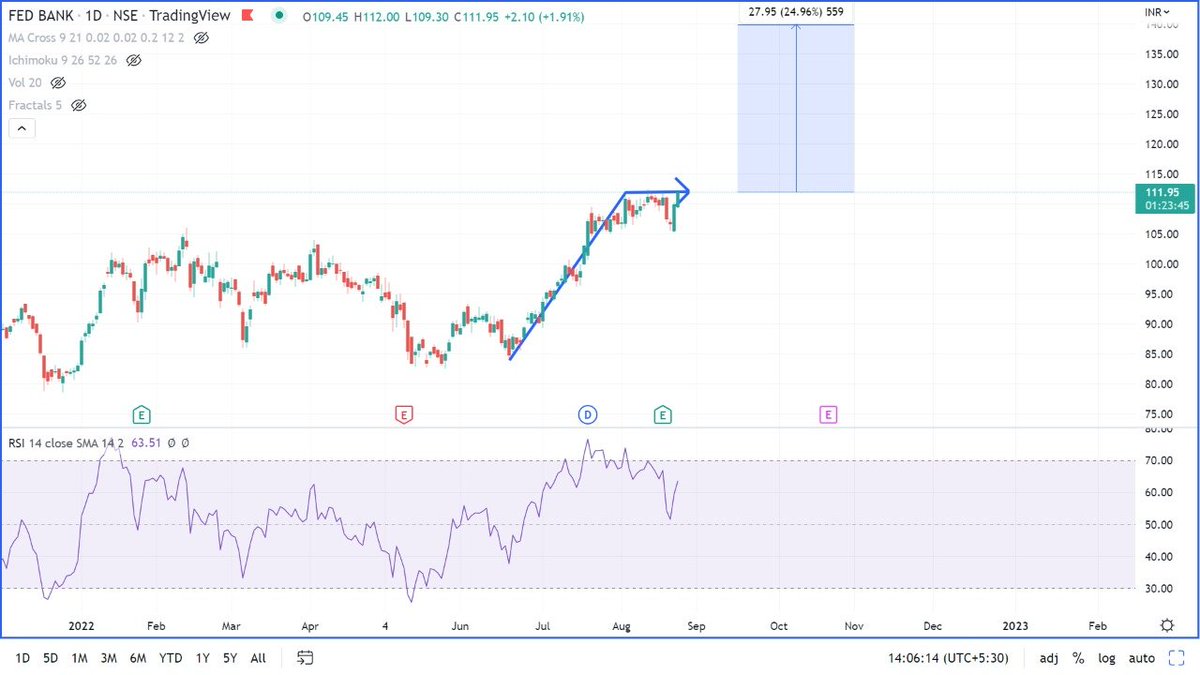Click the Vol 20 legend label
1200x675 pixels.
click(x=27, y=82)
